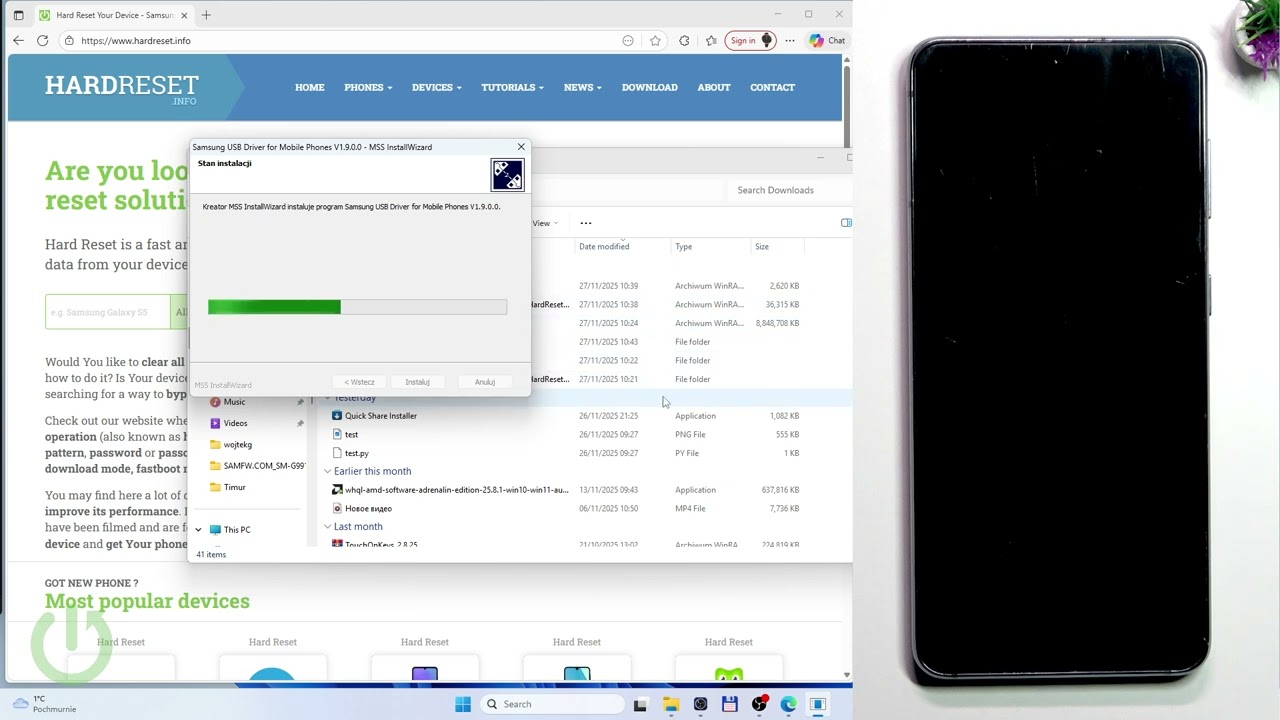Open Explorer's See more ellipsis menu

pos(586,223)
